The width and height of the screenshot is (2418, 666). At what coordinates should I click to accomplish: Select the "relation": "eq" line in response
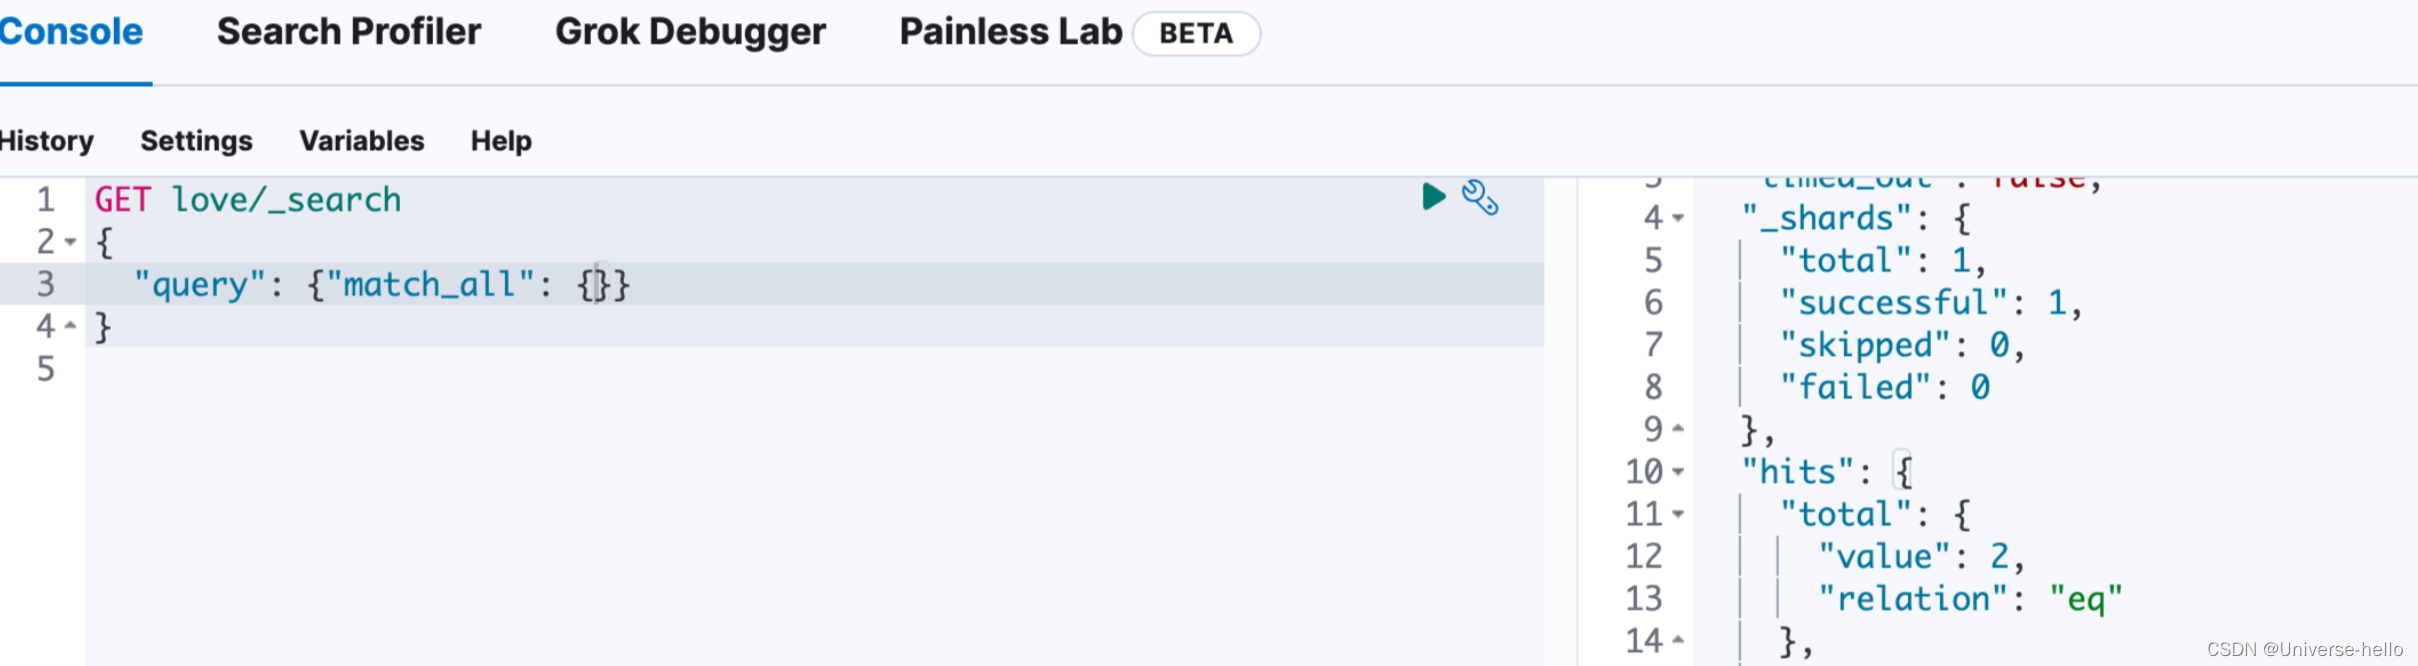coord(1970,598)
